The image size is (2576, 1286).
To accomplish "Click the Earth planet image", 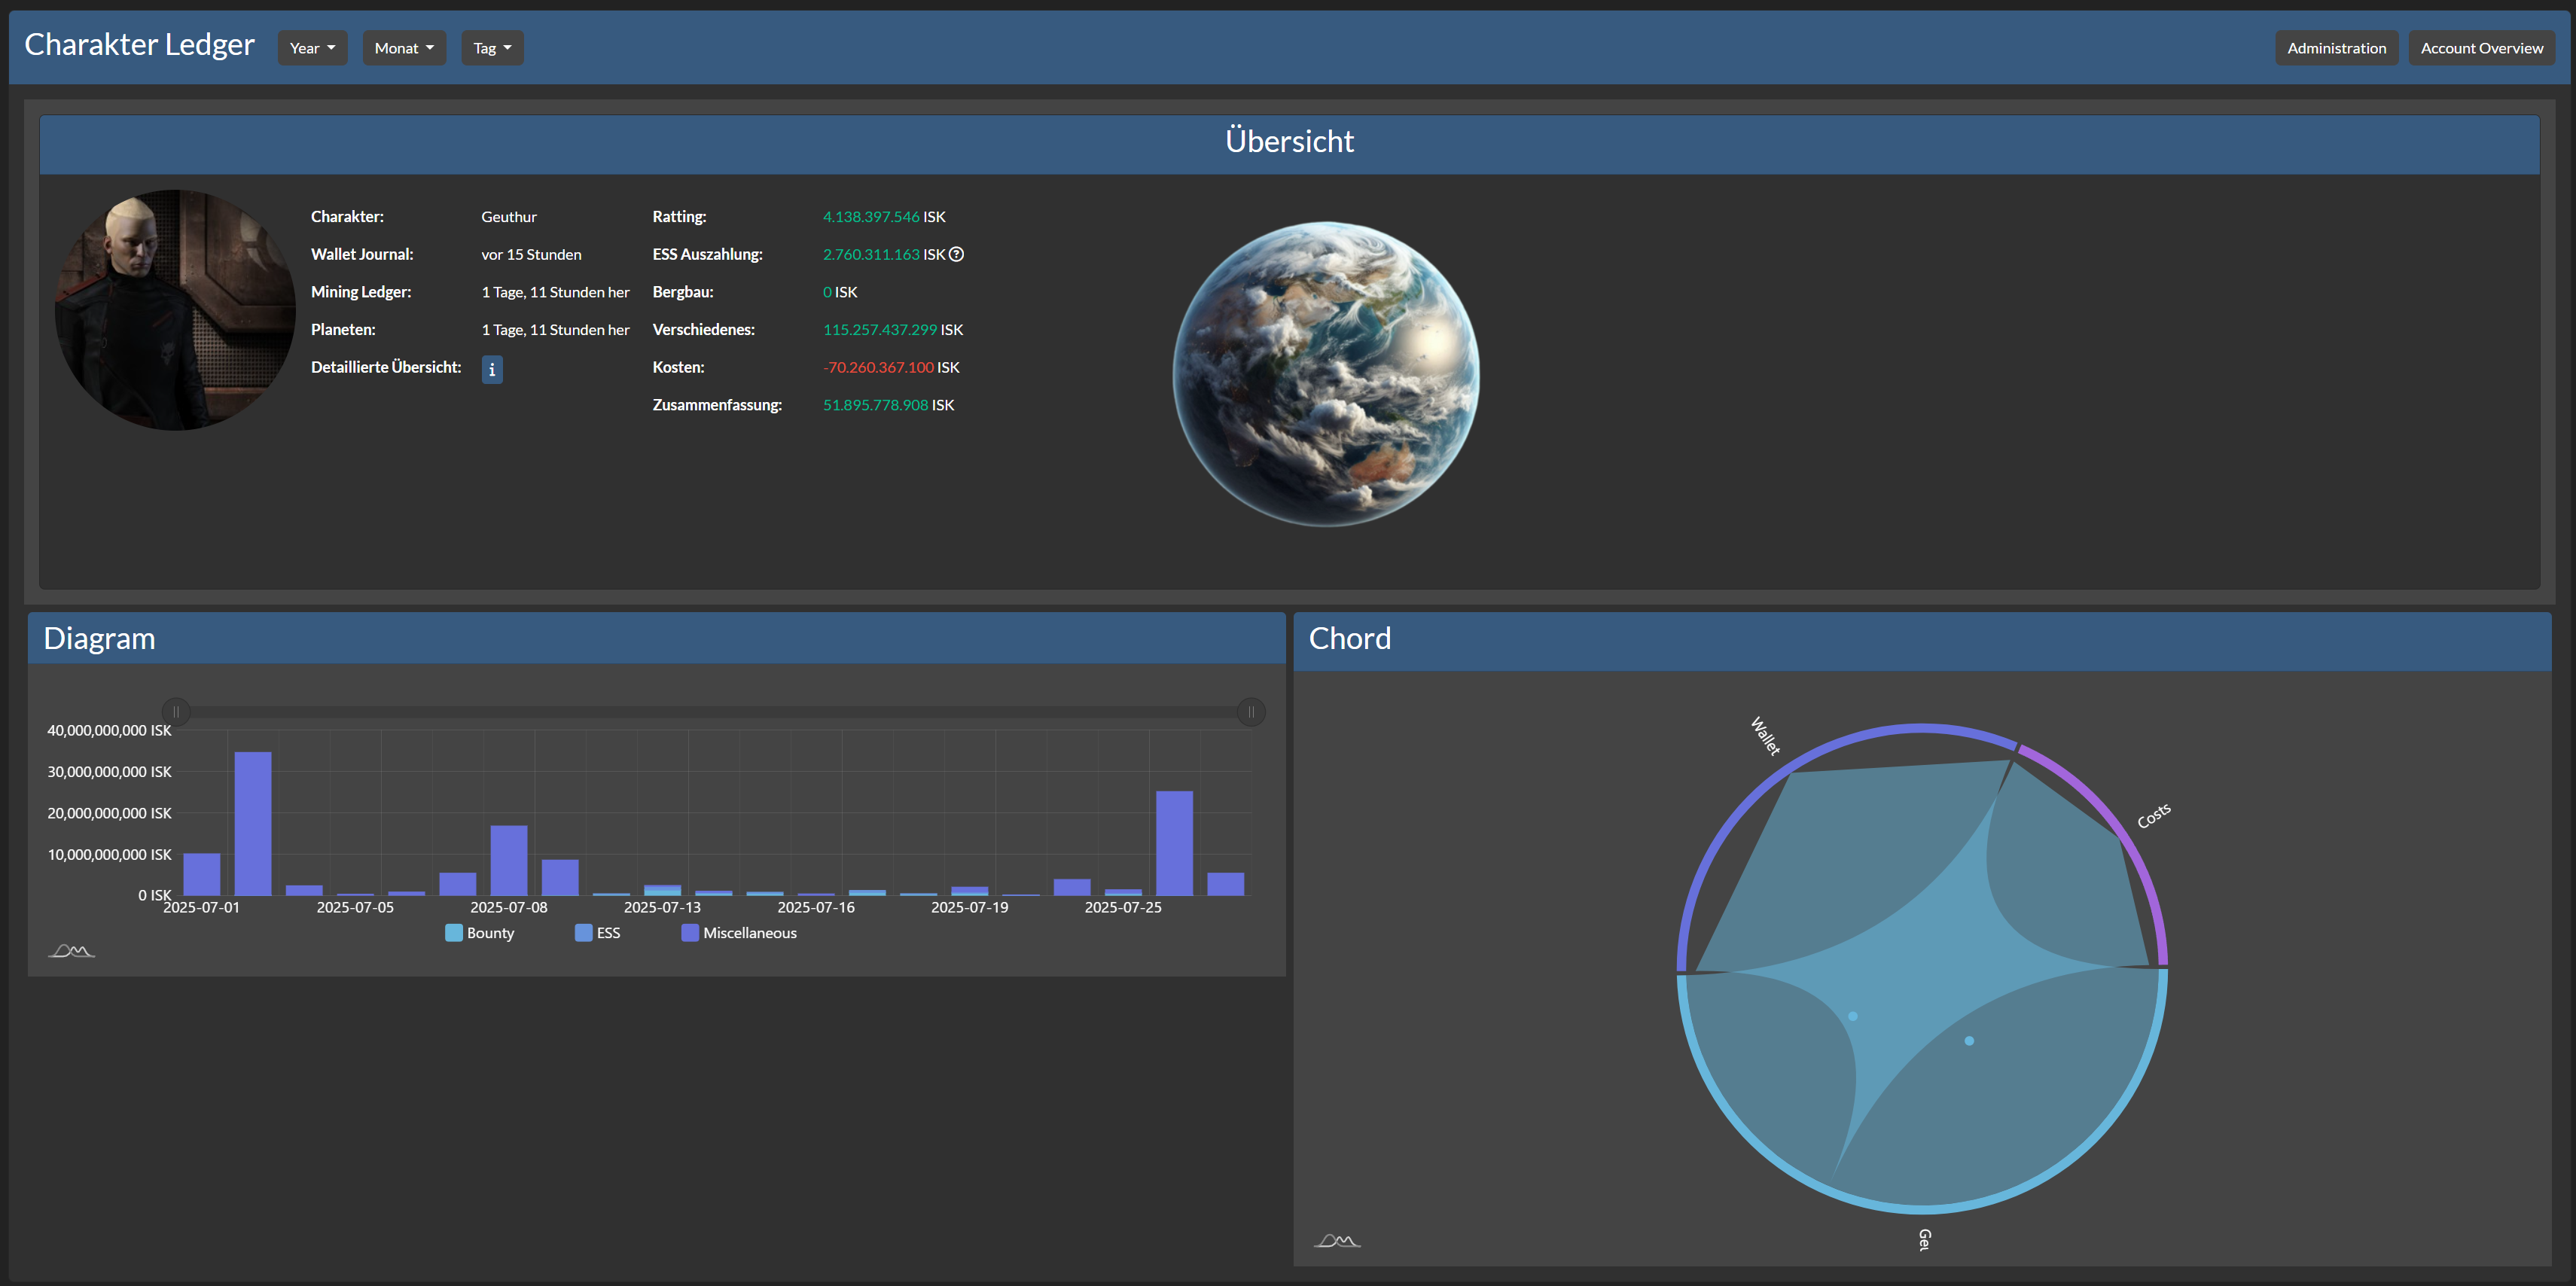I will point(1325,374).
